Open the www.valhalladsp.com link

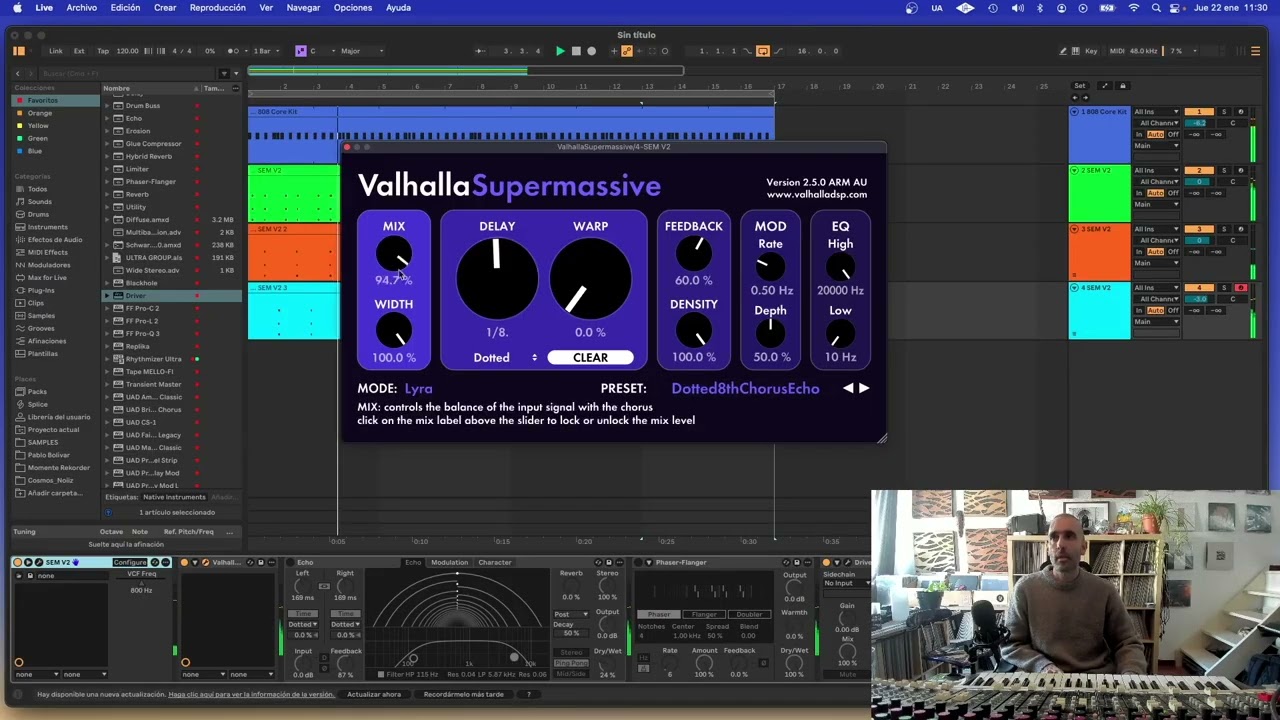tap(817, 195)
